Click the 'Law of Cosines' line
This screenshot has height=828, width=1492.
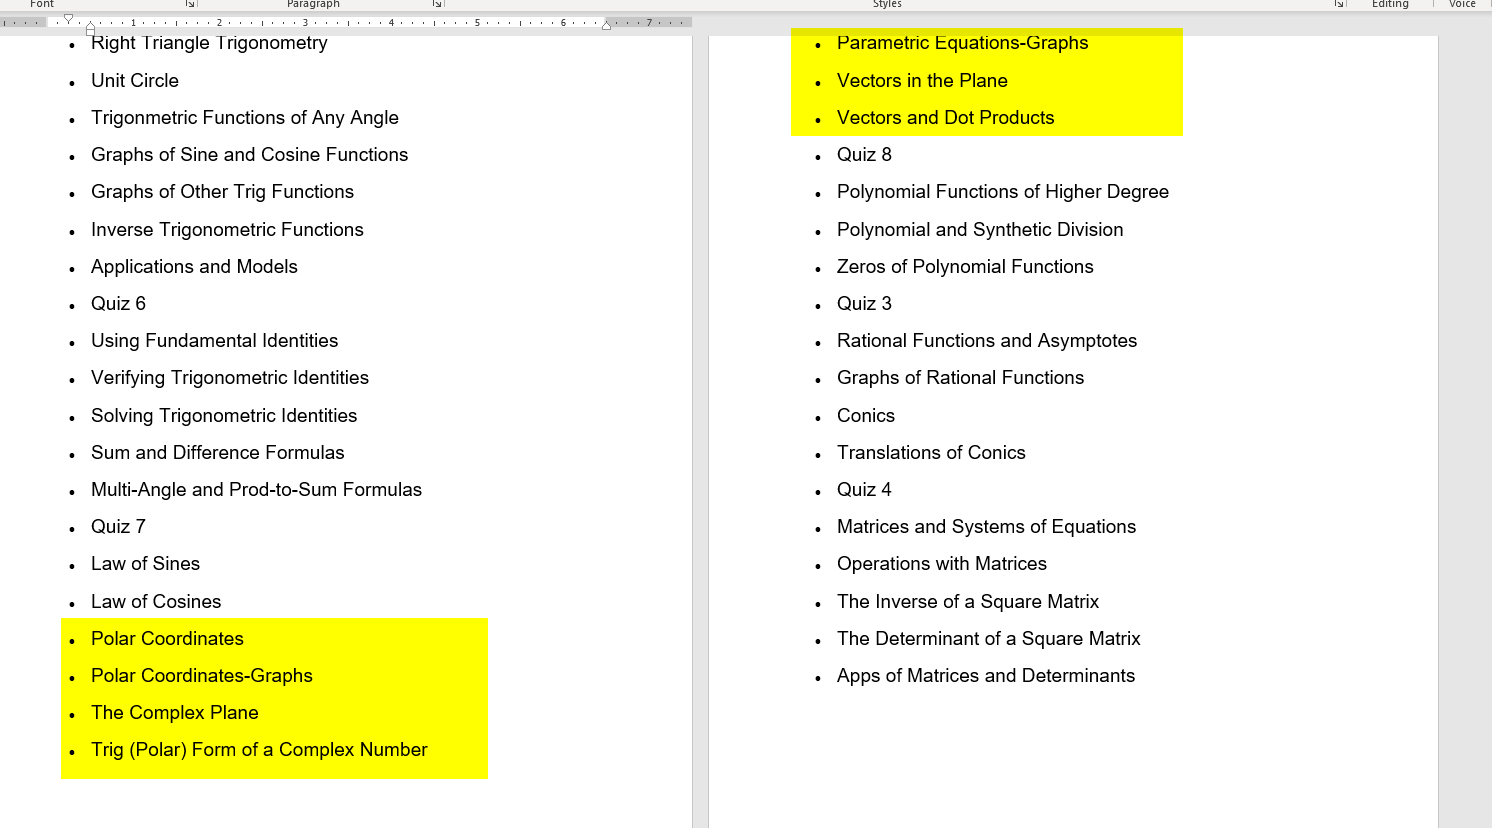[156, 602]
